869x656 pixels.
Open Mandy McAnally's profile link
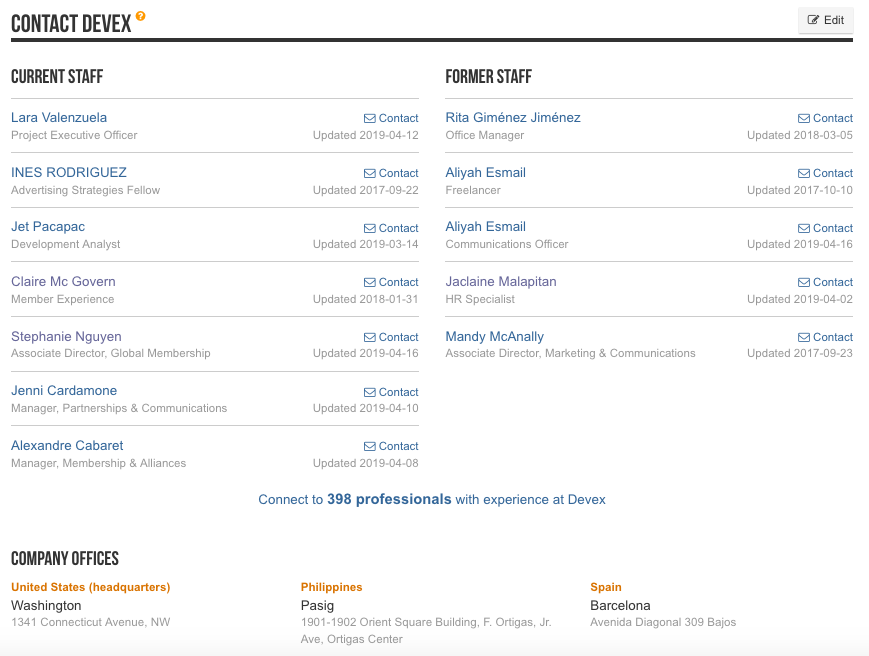[x=494, y=336]
